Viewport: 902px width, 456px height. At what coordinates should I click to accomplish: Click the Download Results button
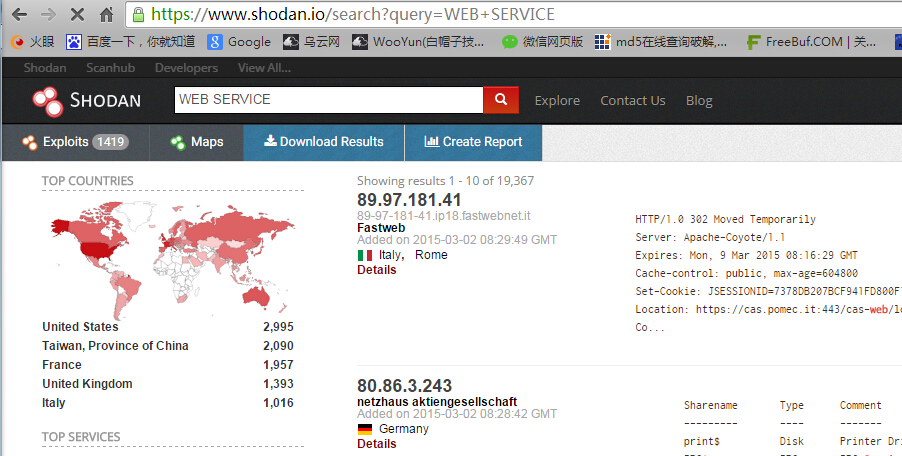click(324, 142)
